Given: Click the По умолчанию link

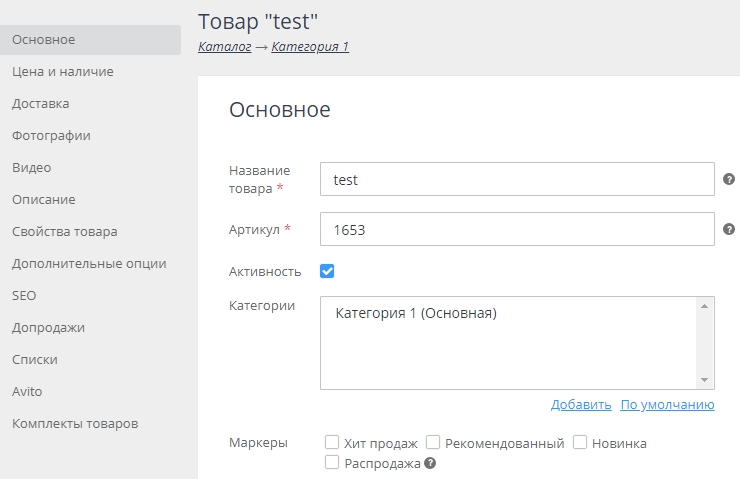Looking at the screenshot, I should click(x=667, y=405).
